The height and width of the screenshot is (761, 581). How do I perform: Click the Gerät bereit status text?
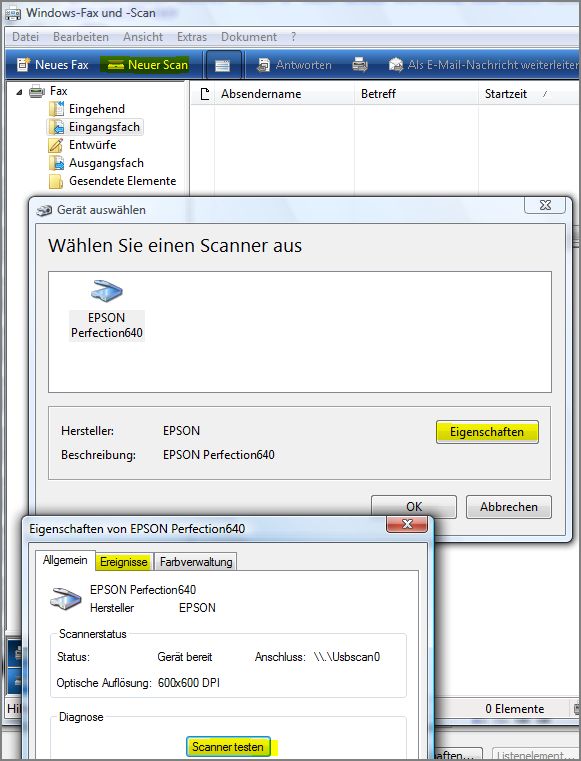[185, 657]
